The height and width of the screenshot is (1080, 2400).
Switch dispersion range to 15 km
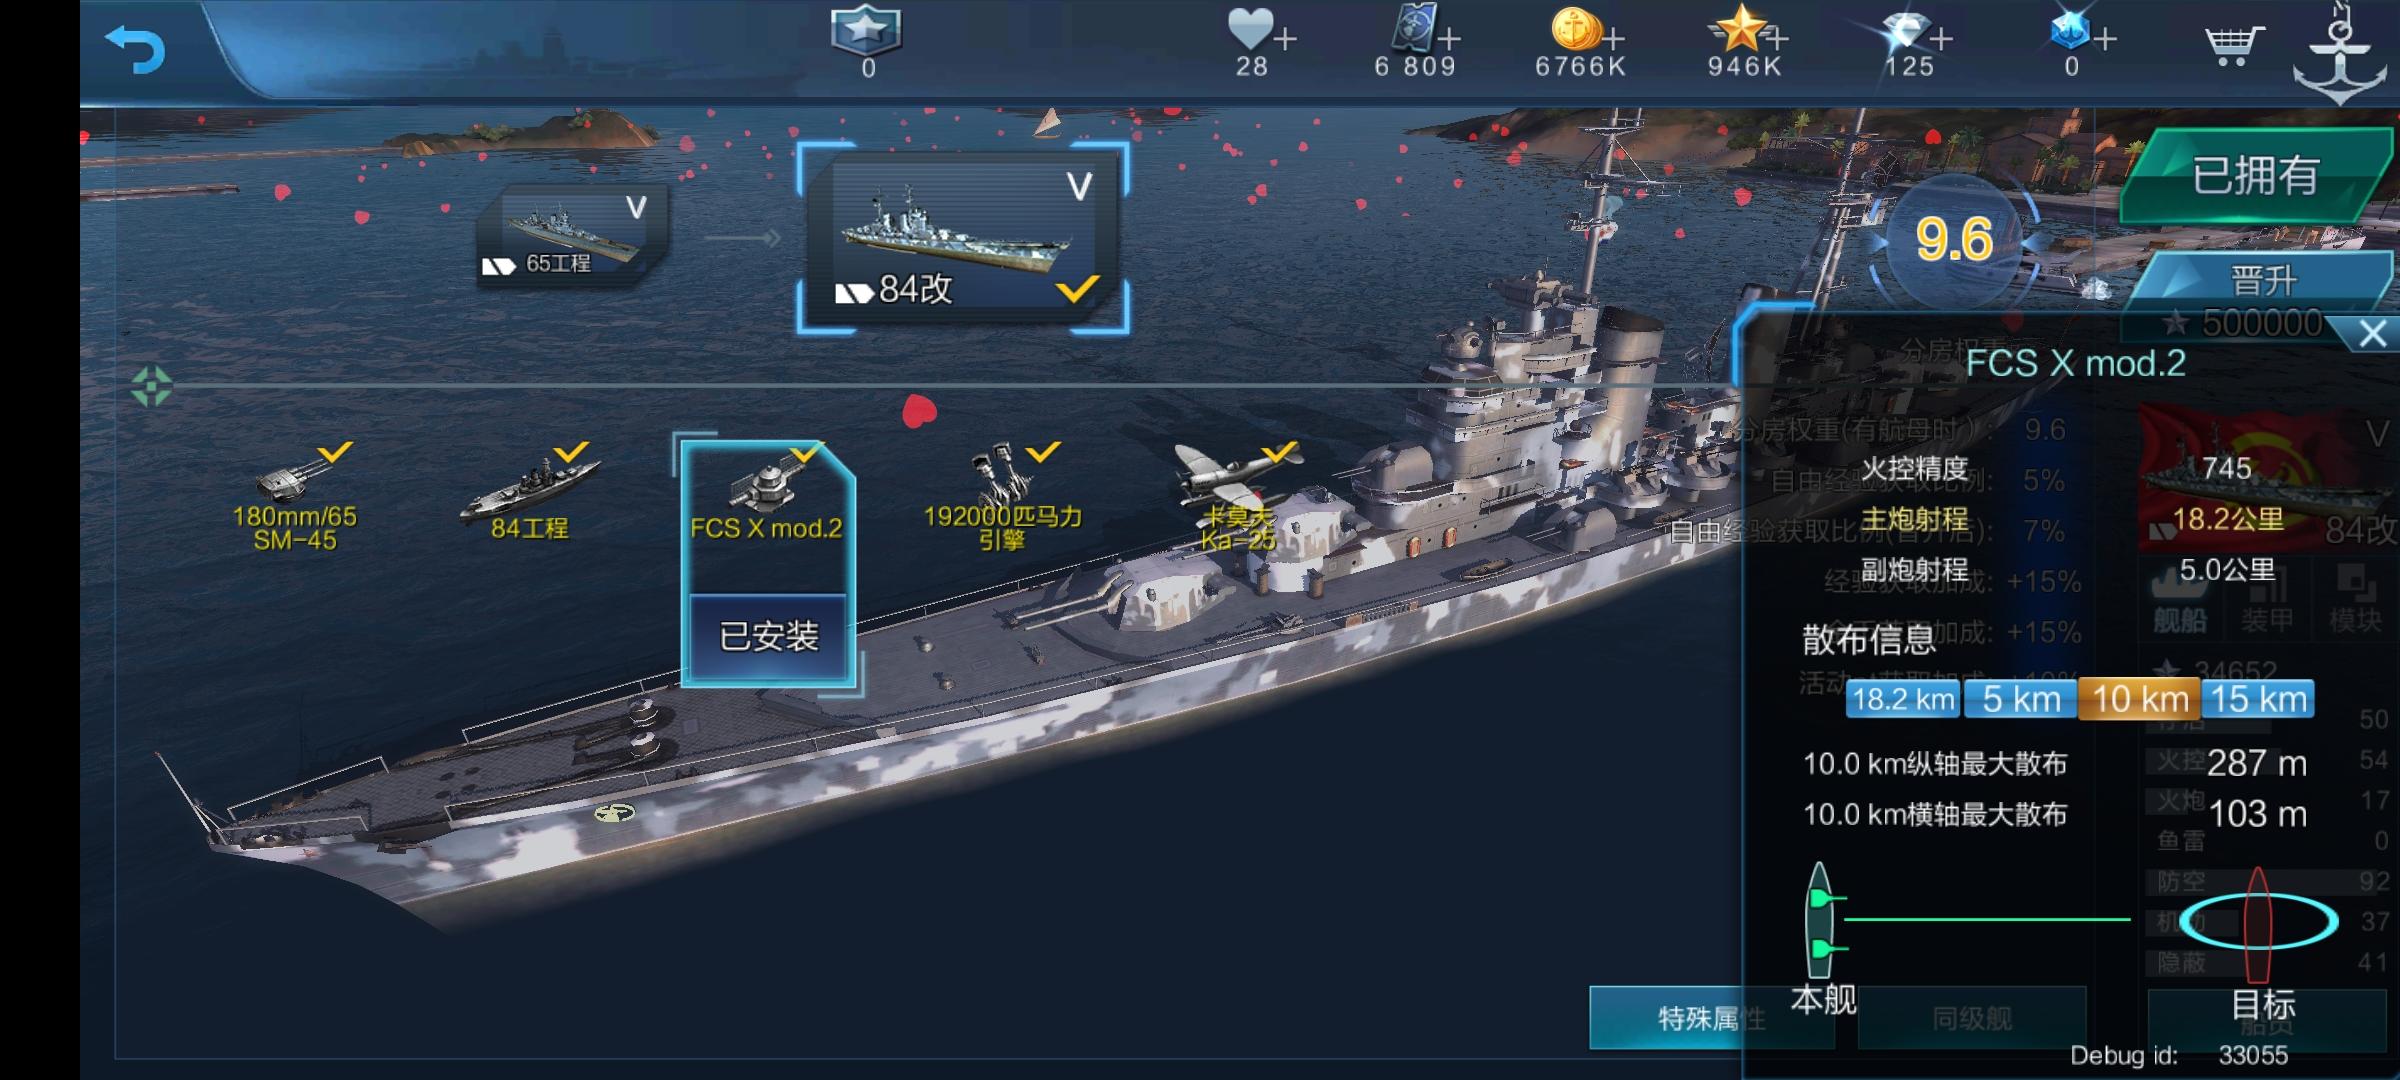point(2258,699)
